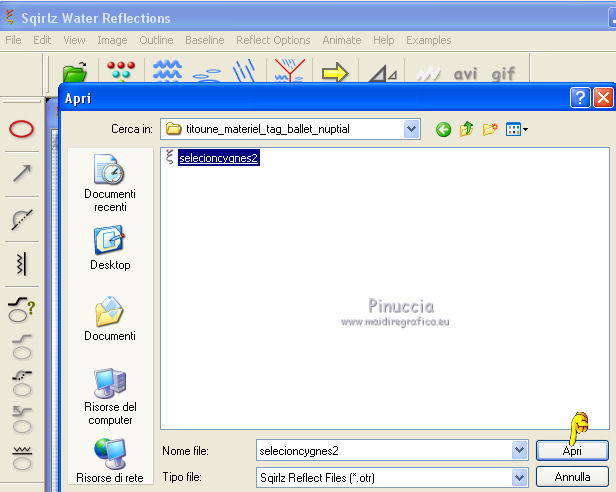Select the diagonal arrow tool
The width and height of the screenshot is (616, 492).
(22, 174)
